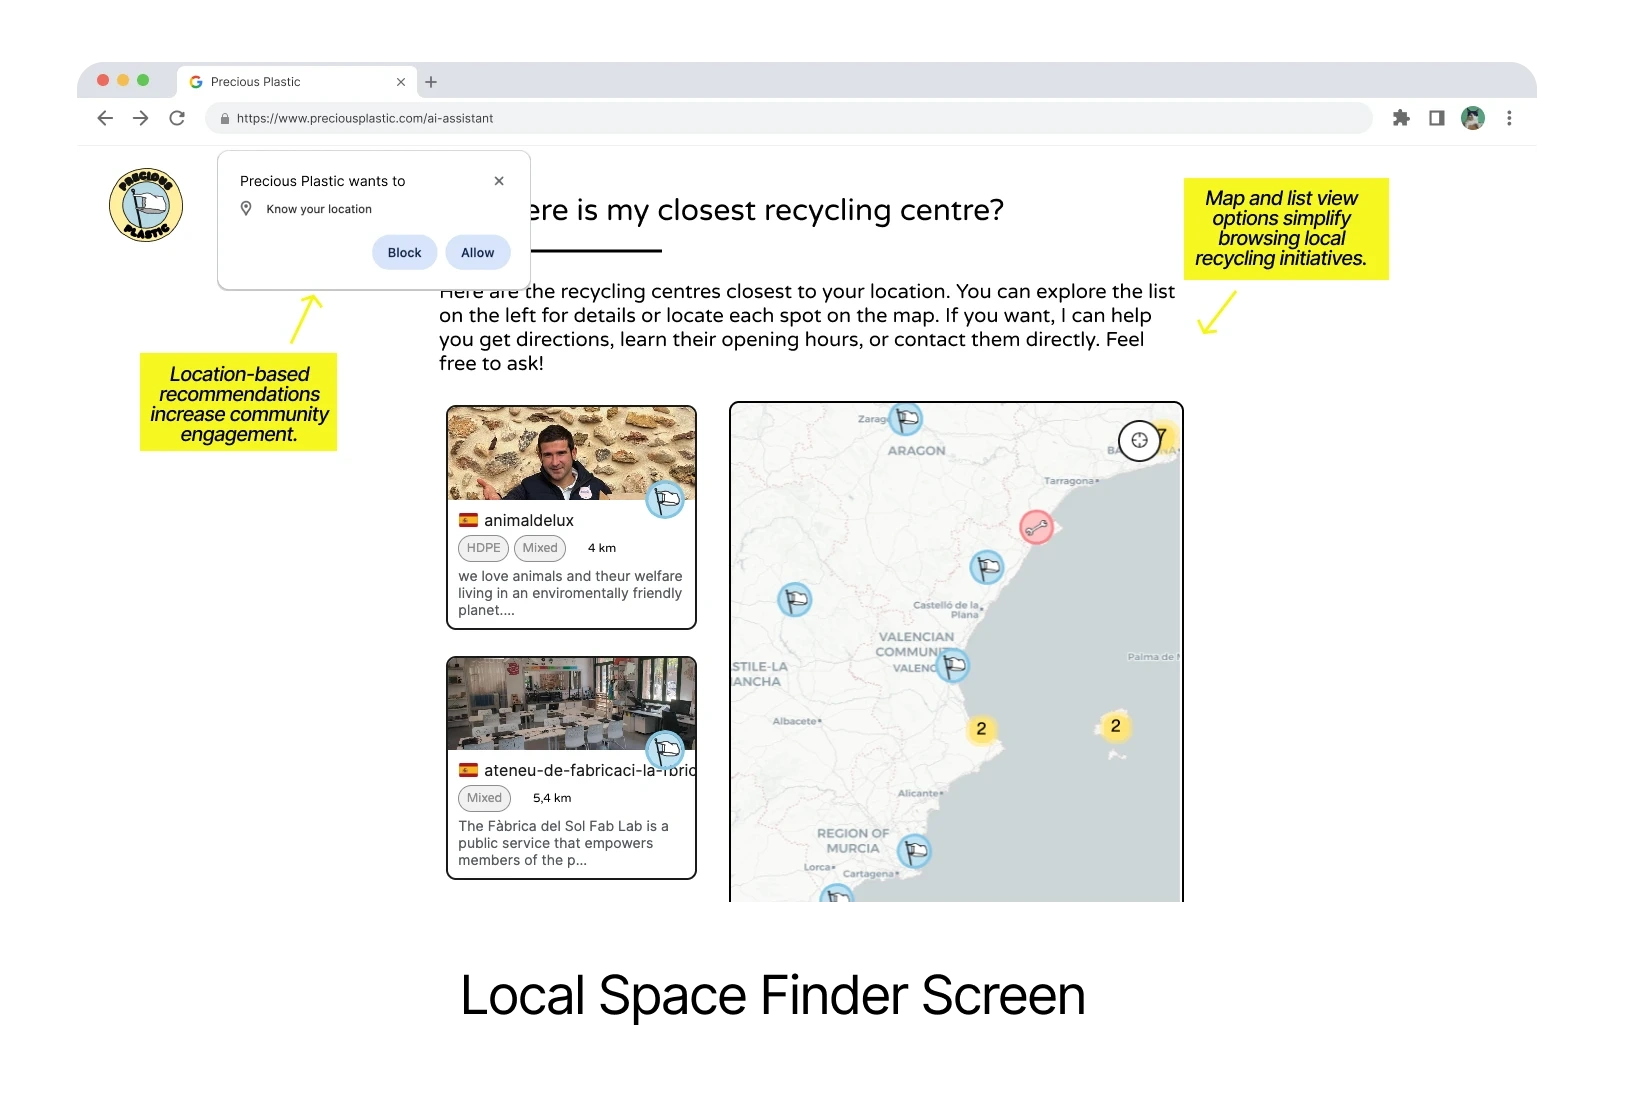Read the animaldelux description text
The height and width of the screenshot is (1109, 1644).
(x=570, y=593)
